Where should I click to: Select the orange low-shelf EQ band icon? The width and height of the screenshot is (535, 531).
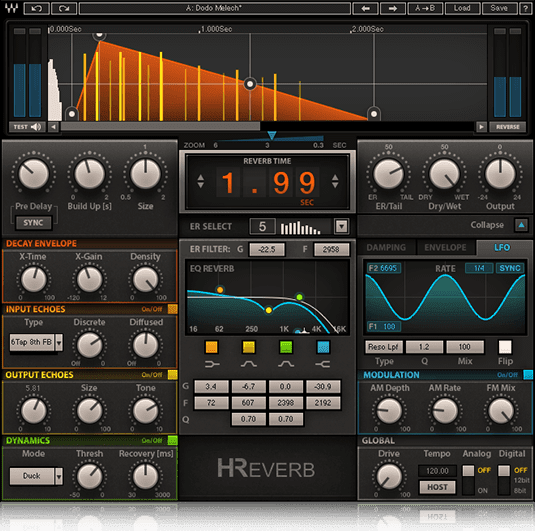coord(211,347)
